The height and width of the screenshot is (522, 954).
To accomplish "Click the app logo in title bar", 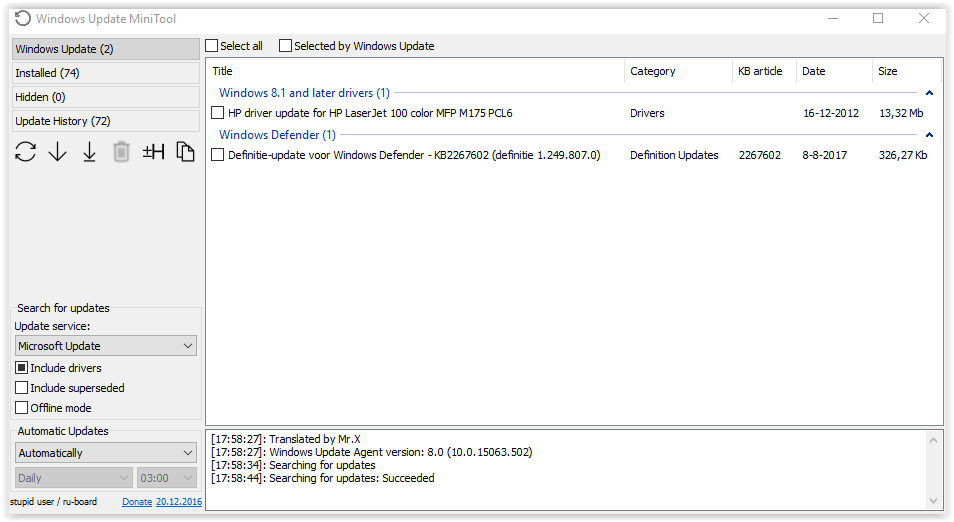I will [x=22, y=18].
